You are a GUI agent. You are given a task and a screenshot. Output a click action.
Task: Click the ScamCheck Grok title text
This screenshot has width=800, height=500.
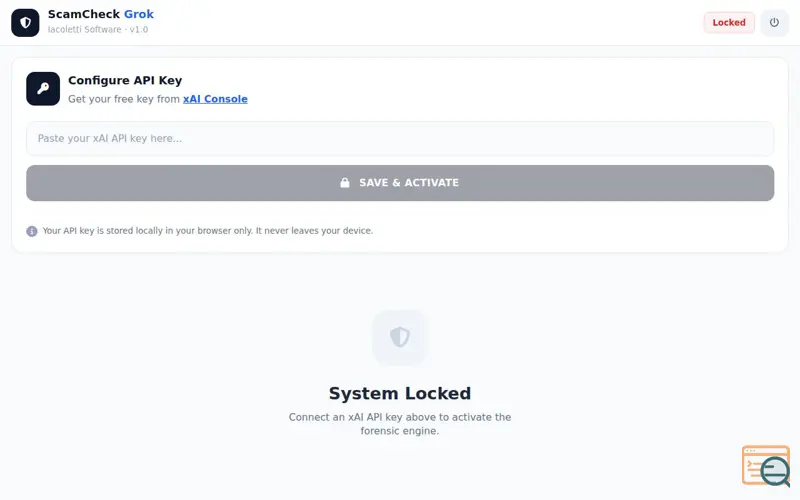coord(101,14)
